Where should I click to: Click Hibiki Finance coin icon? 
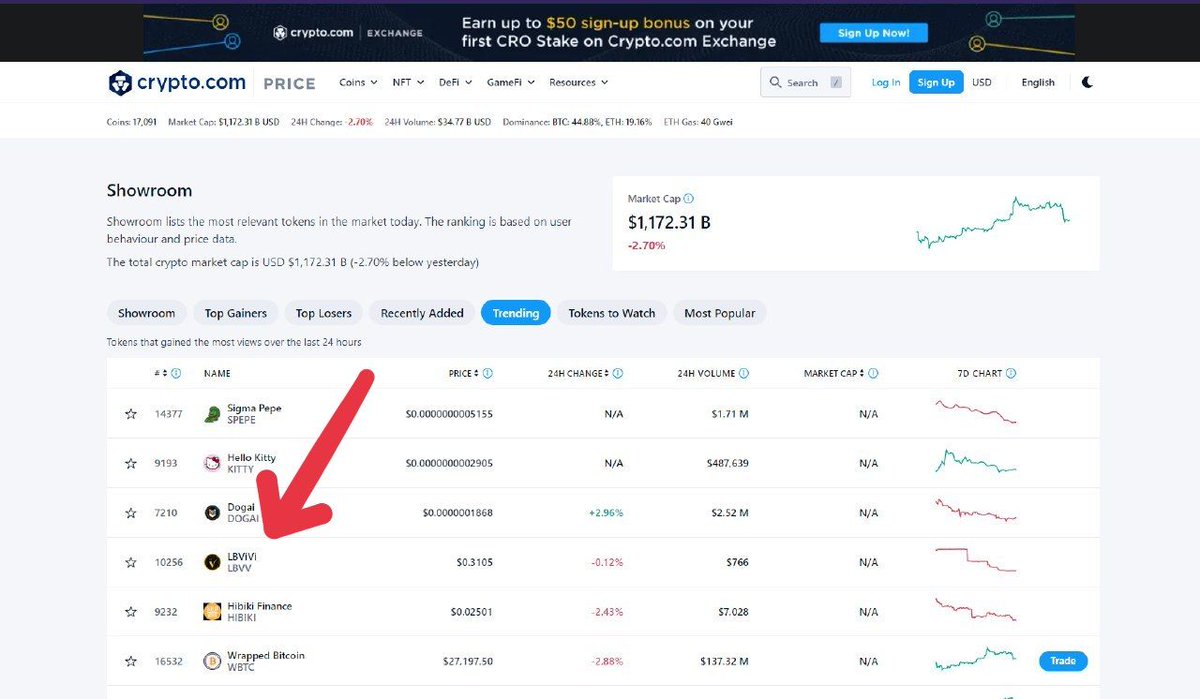pyautogui.click(x=212, y=612)
